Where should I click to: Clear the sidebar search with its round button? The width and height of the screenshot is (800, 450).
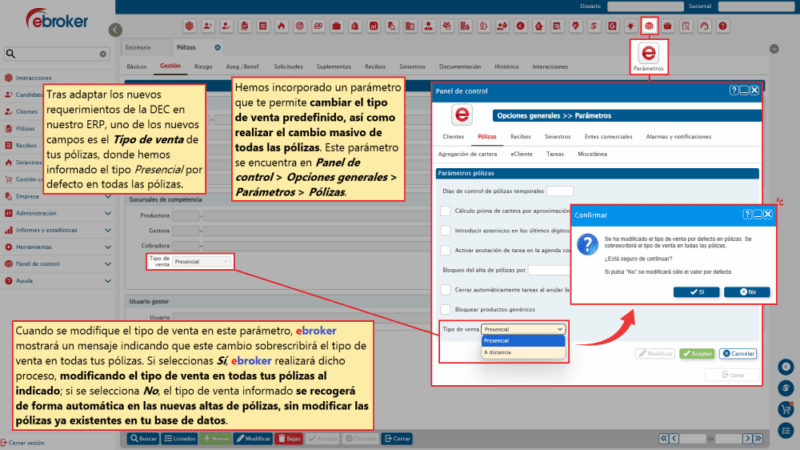coord(103,54)
